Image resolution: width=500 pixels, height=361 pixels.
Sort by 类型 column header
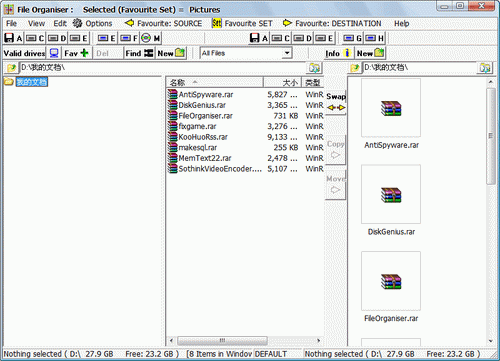pos(313,82)
